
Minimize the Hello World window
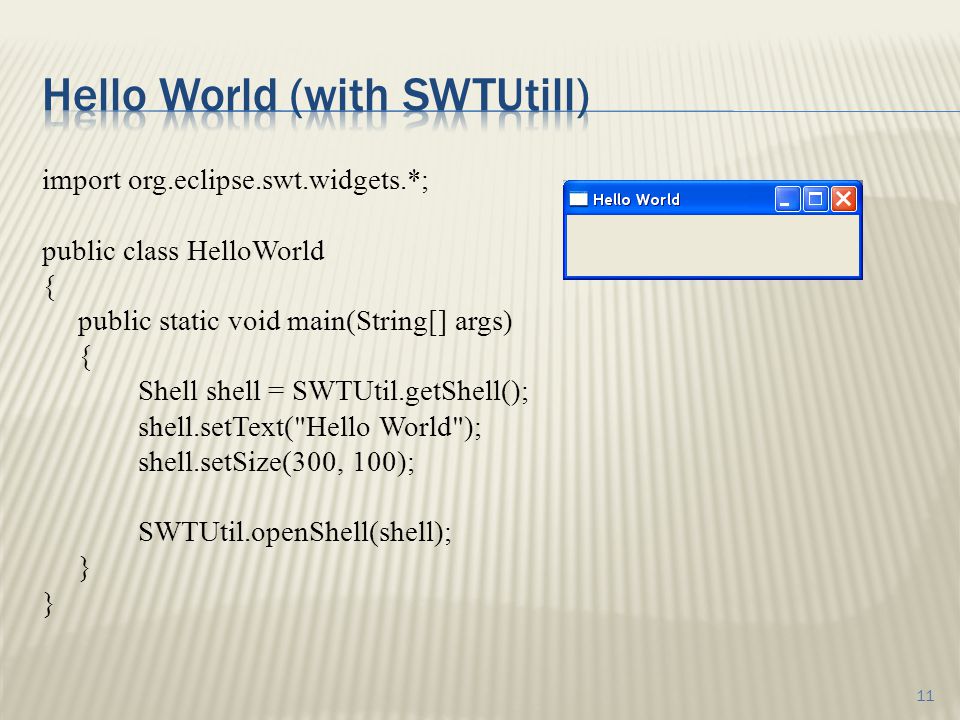point(787,199)
